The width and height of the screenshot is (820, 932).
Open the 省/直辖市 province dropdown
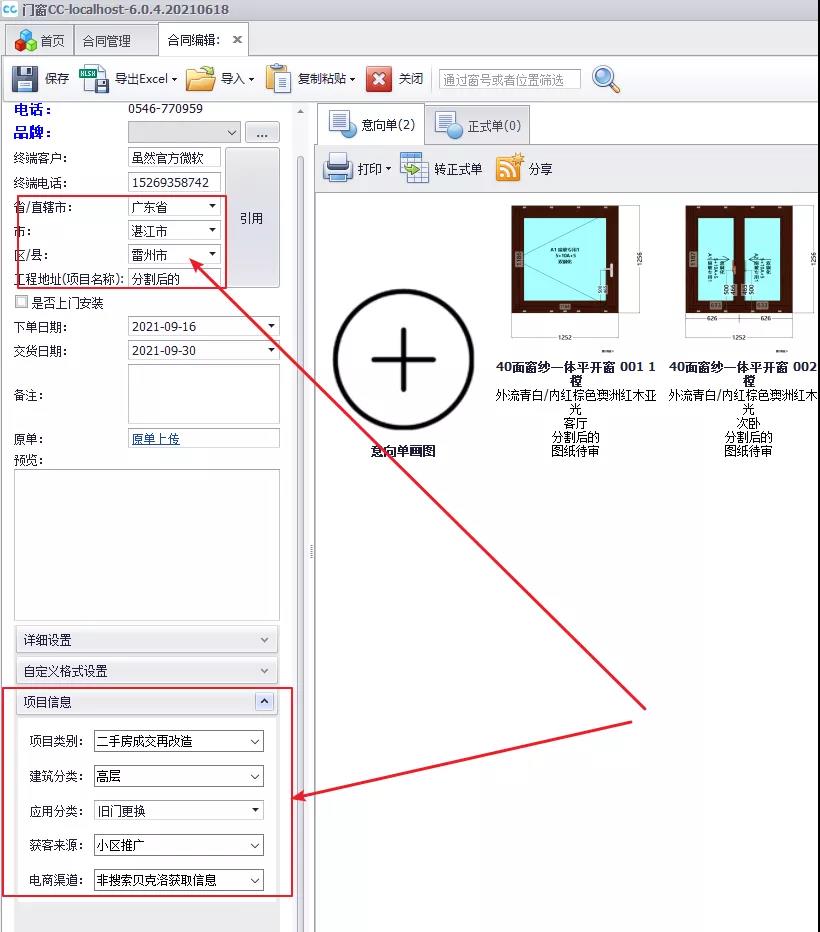212,207
